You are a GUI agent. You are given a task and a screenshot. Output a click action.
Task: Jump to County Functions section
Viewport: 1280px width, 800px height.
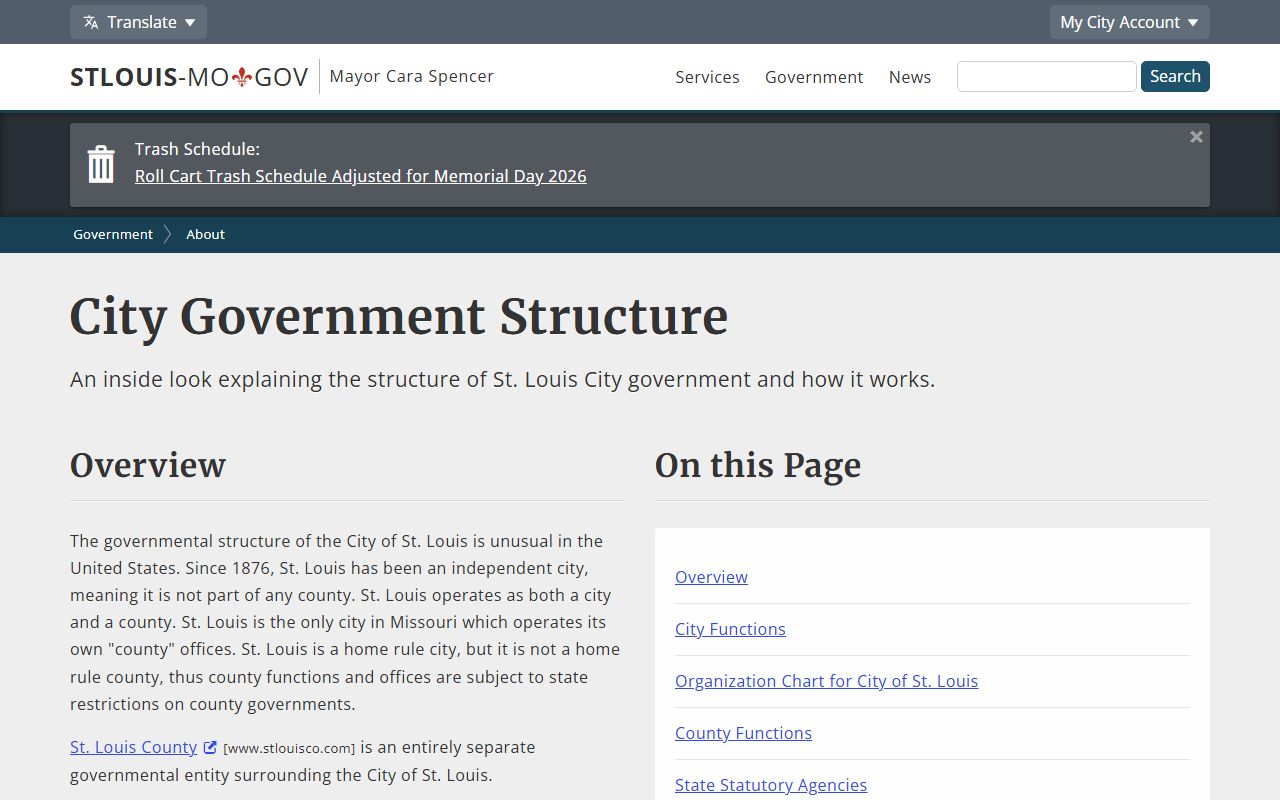[743, 733]
